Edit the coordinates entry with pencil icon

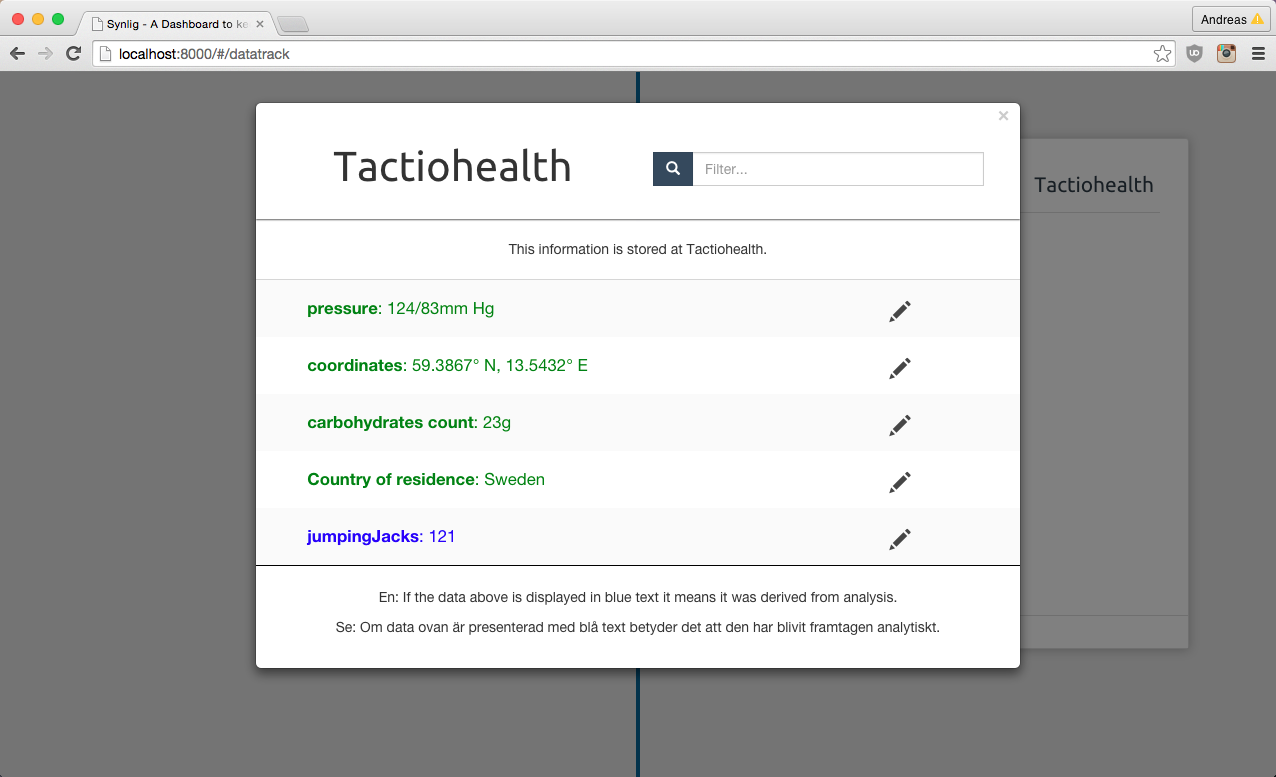pyautogui.click(x=900, y=368)
